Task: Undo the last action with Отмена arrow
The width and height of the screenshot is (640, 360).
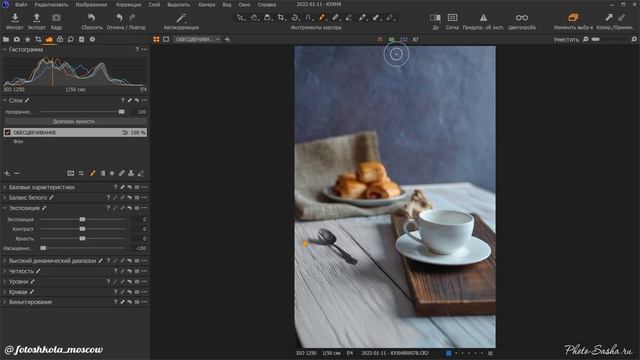Action: pos(119,18)
